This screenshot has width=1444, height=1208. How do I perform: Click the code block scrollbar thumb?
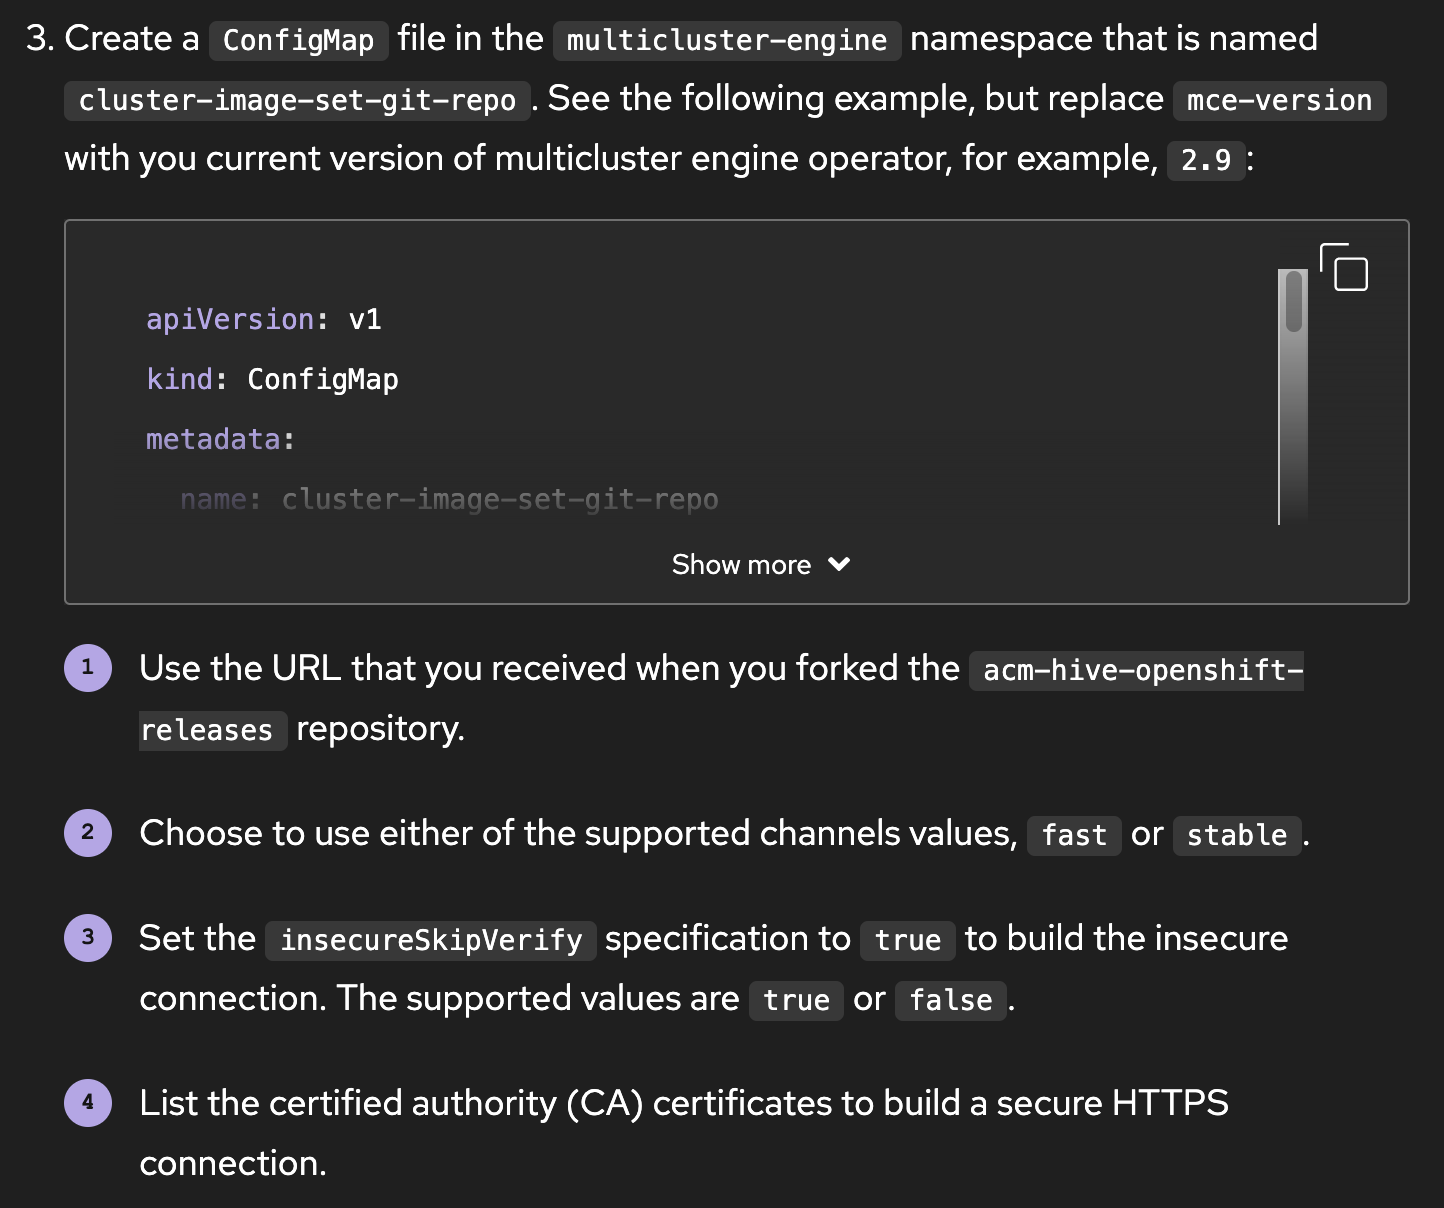click(x=1294, y=301)
